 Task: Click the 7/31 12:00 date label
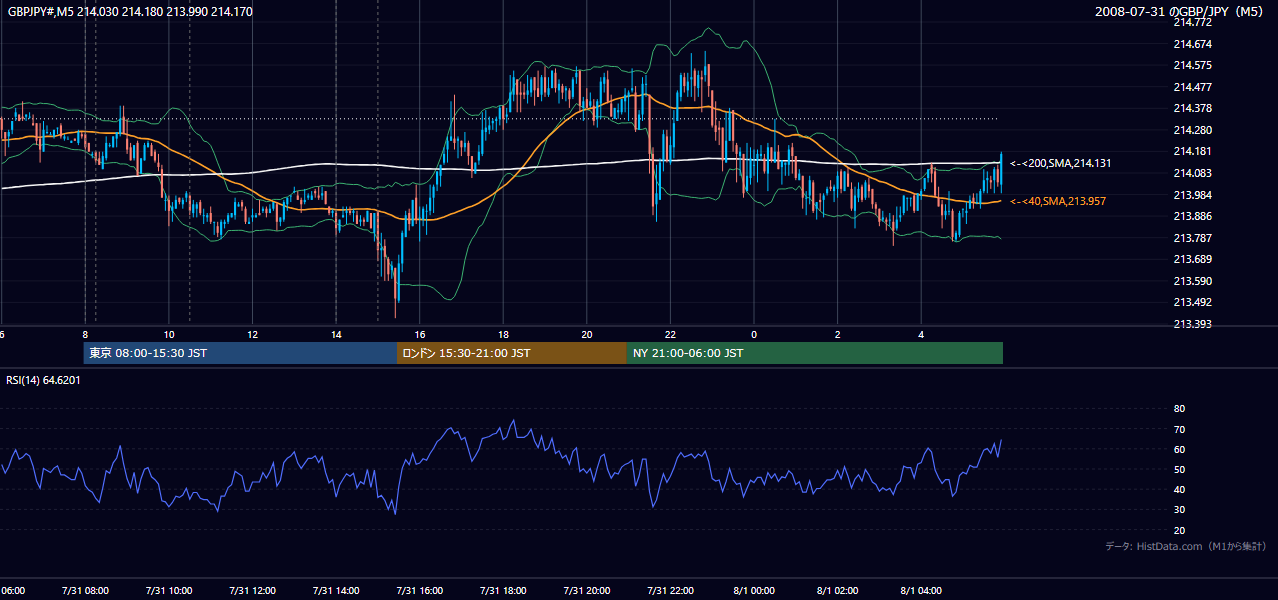[x=252, y=590]
